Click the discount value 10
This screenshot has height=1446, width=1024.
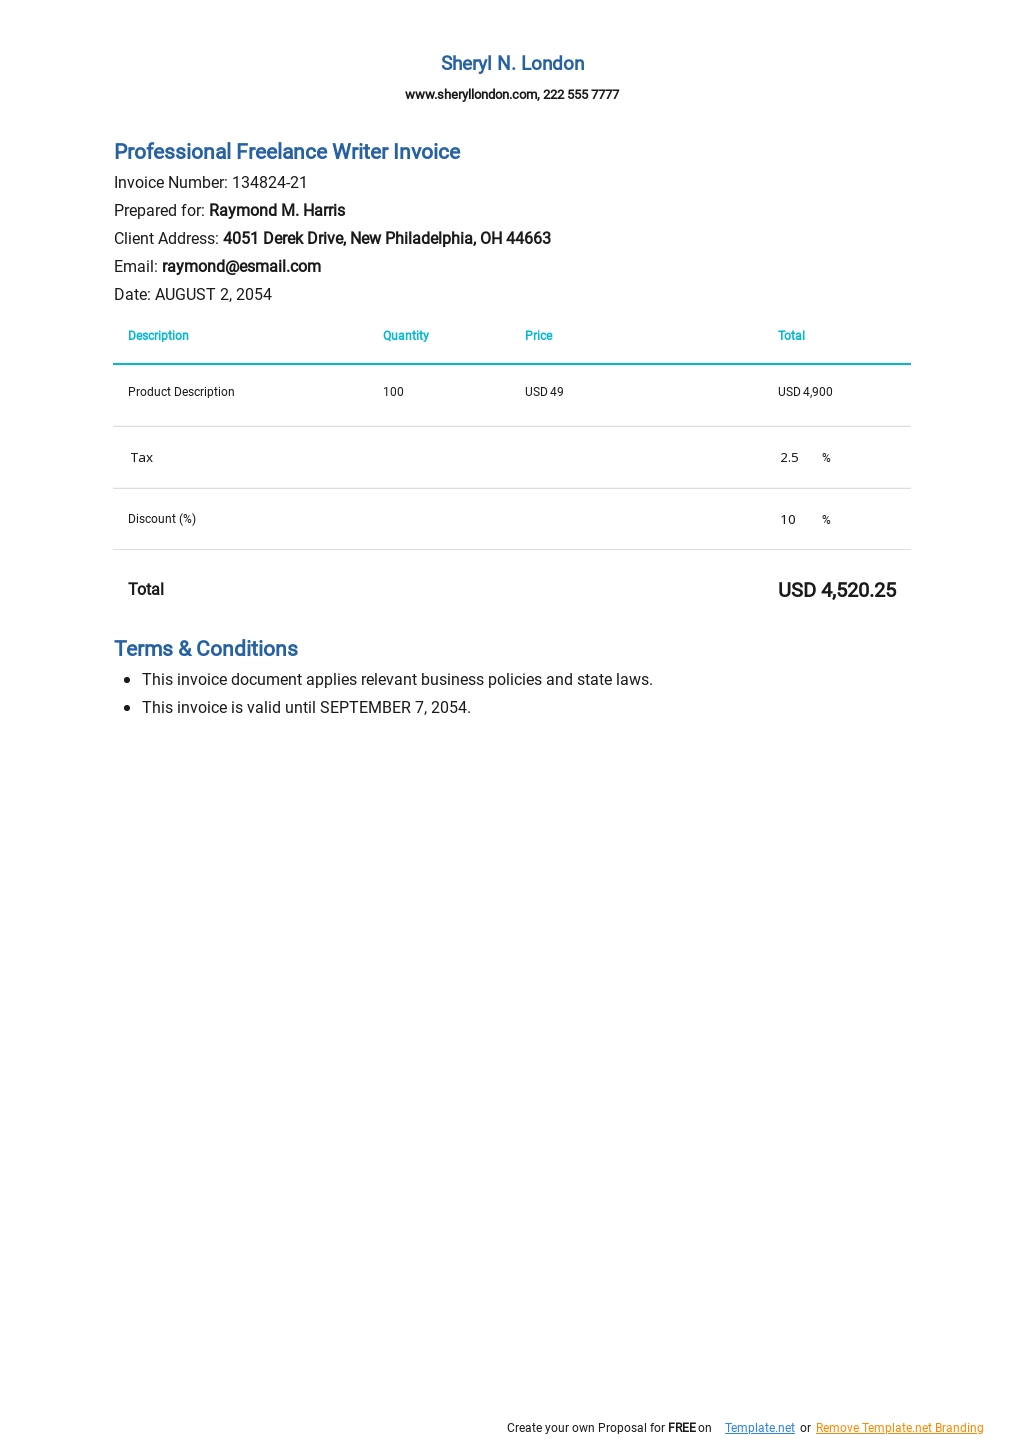[x=788, y=520]
